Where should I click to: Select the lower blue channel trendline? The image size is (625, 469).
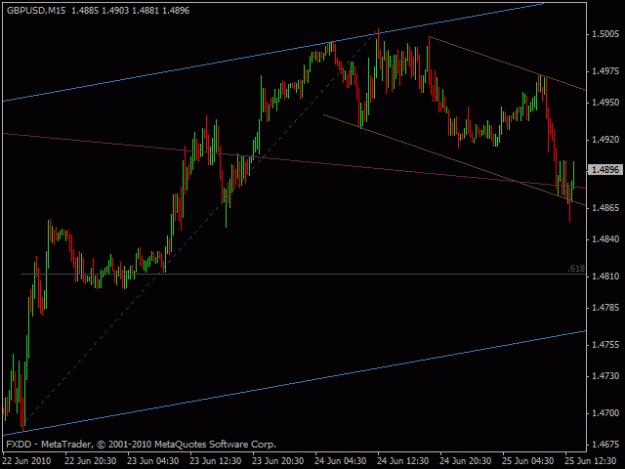coord(295,383)
